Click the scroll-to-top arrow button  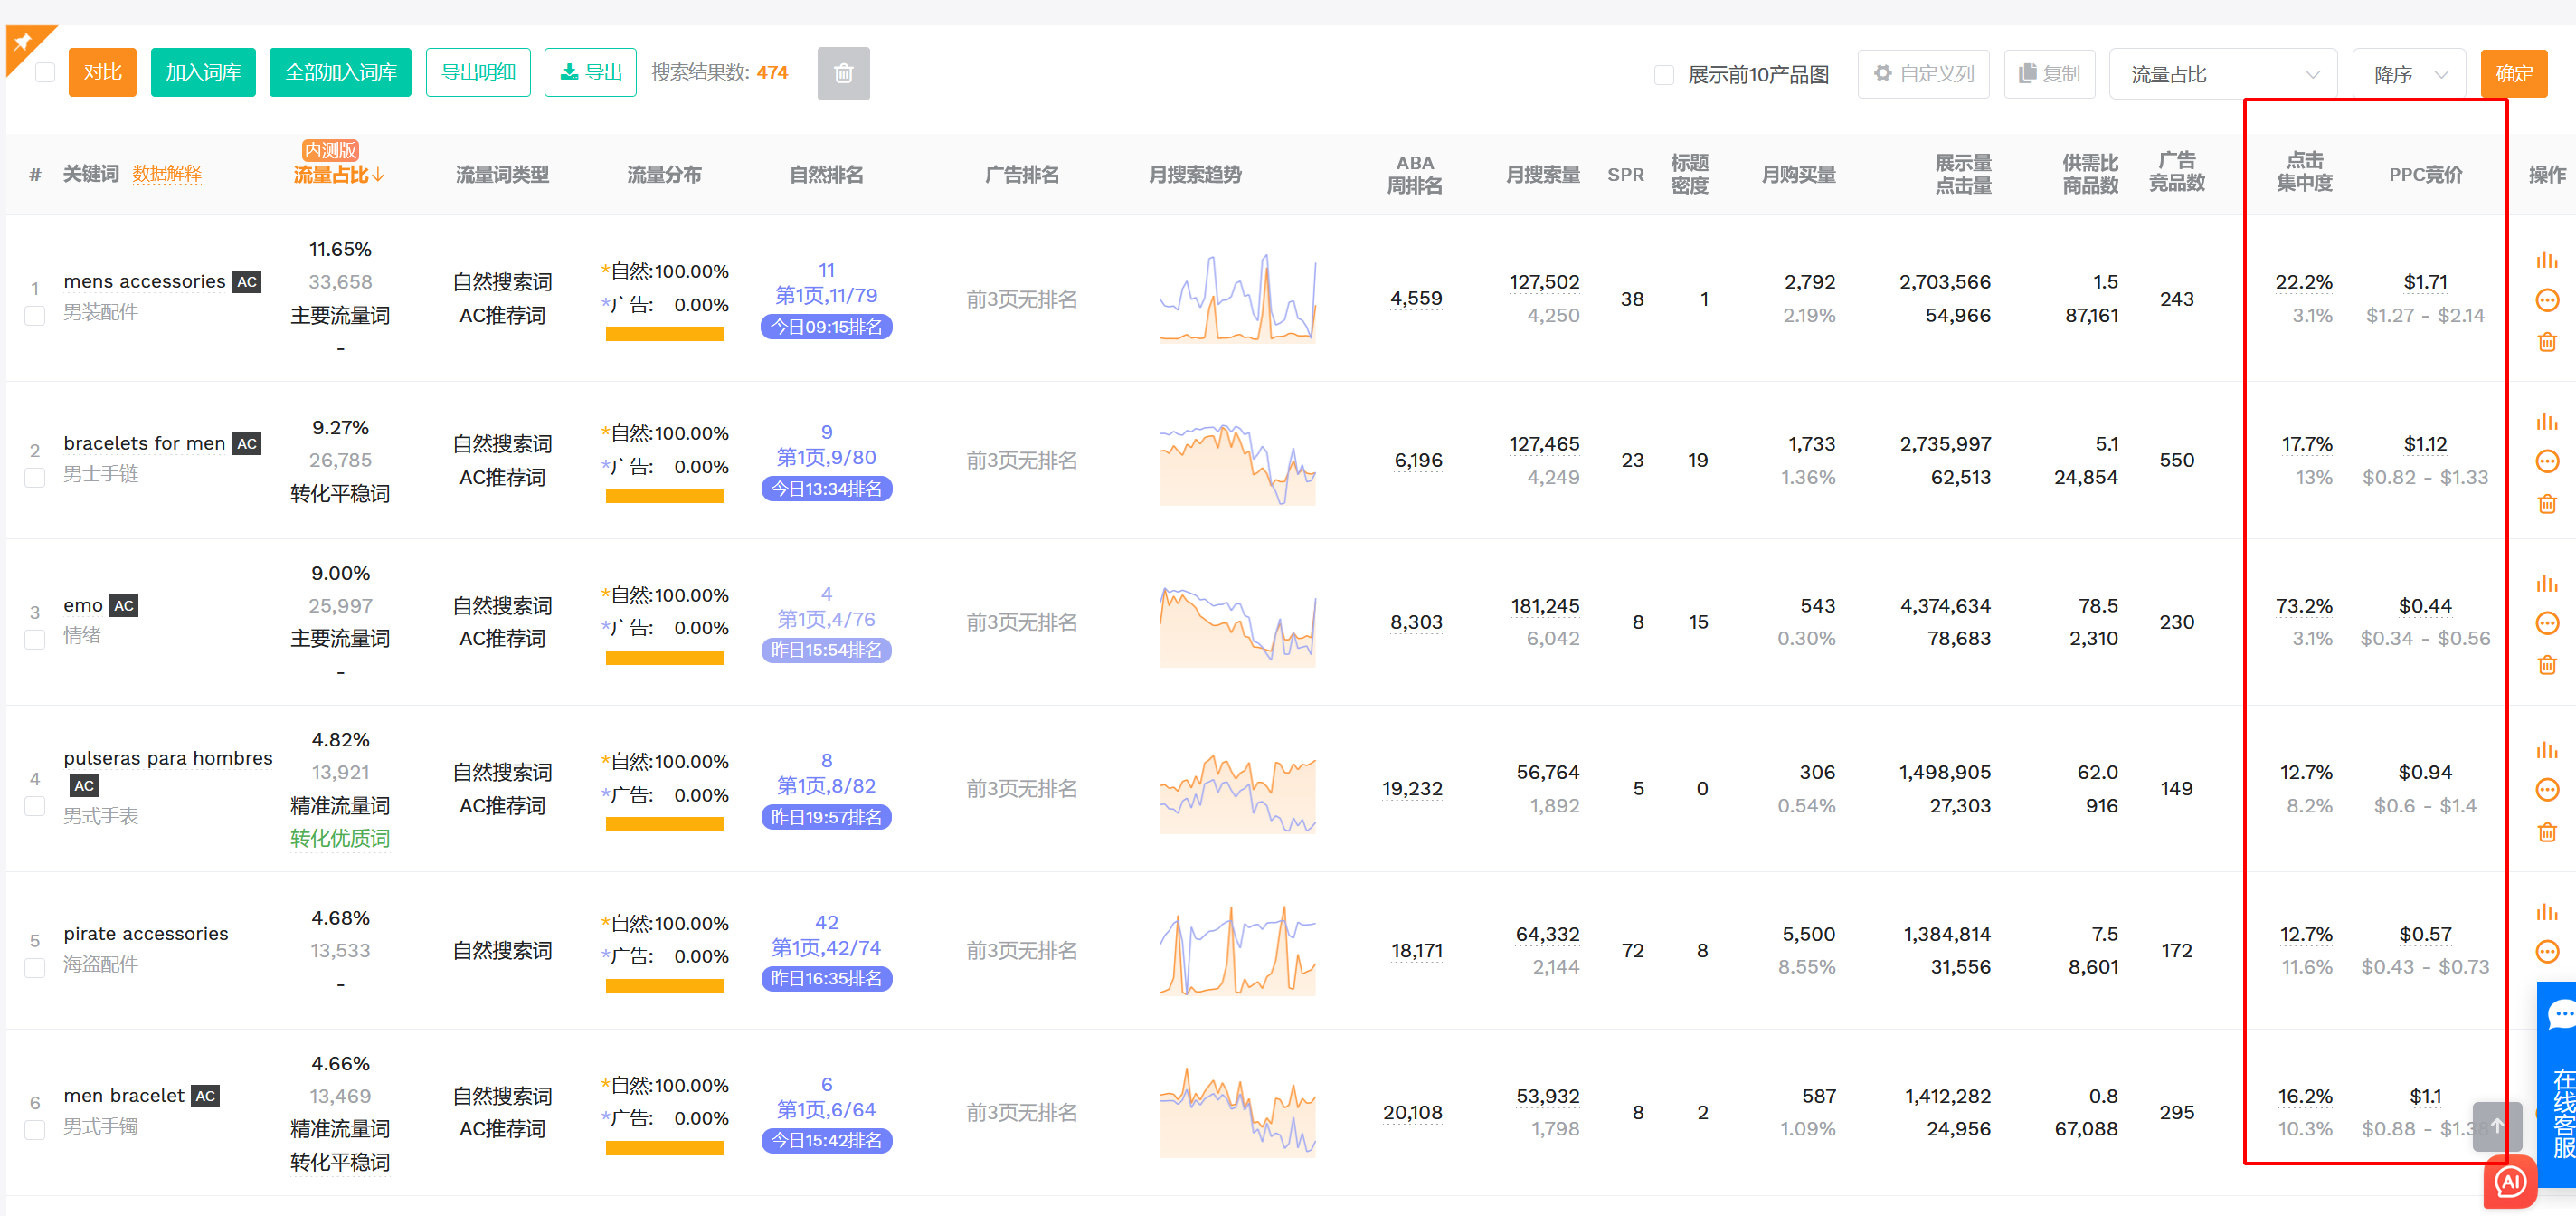point(2496,1125)
